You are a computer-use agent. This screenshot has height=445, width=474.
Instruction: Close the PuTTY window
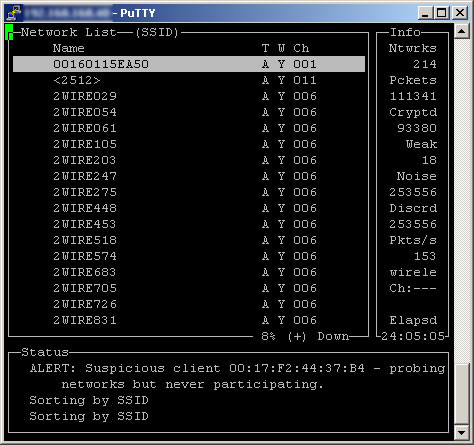click(460, 13)
